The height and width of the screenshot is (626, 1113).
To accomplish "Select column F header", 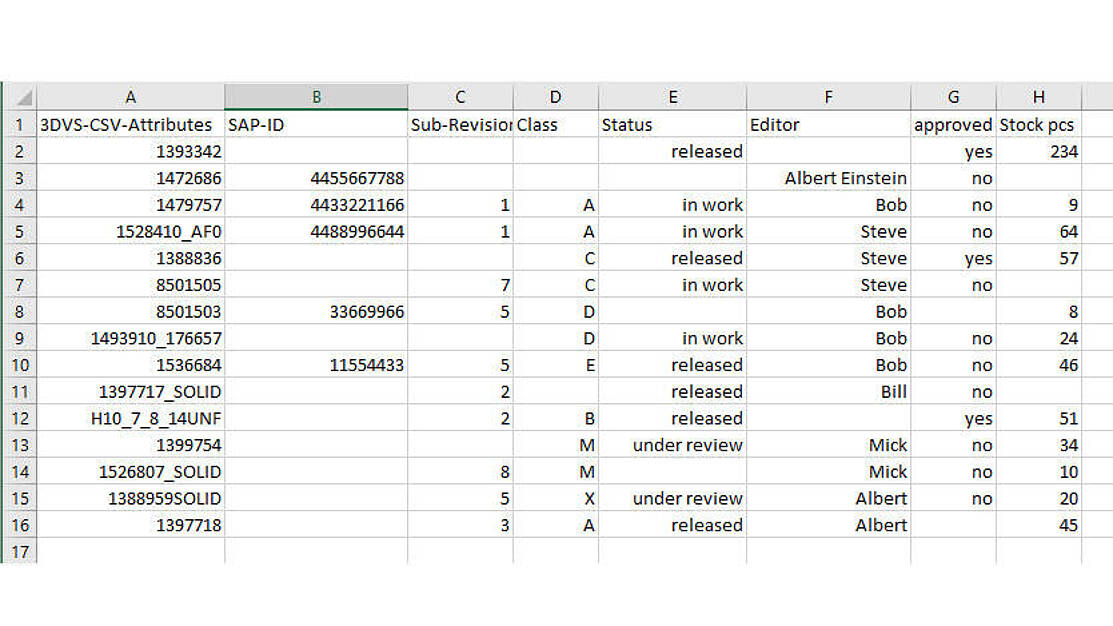I will [x=828, y=97].
